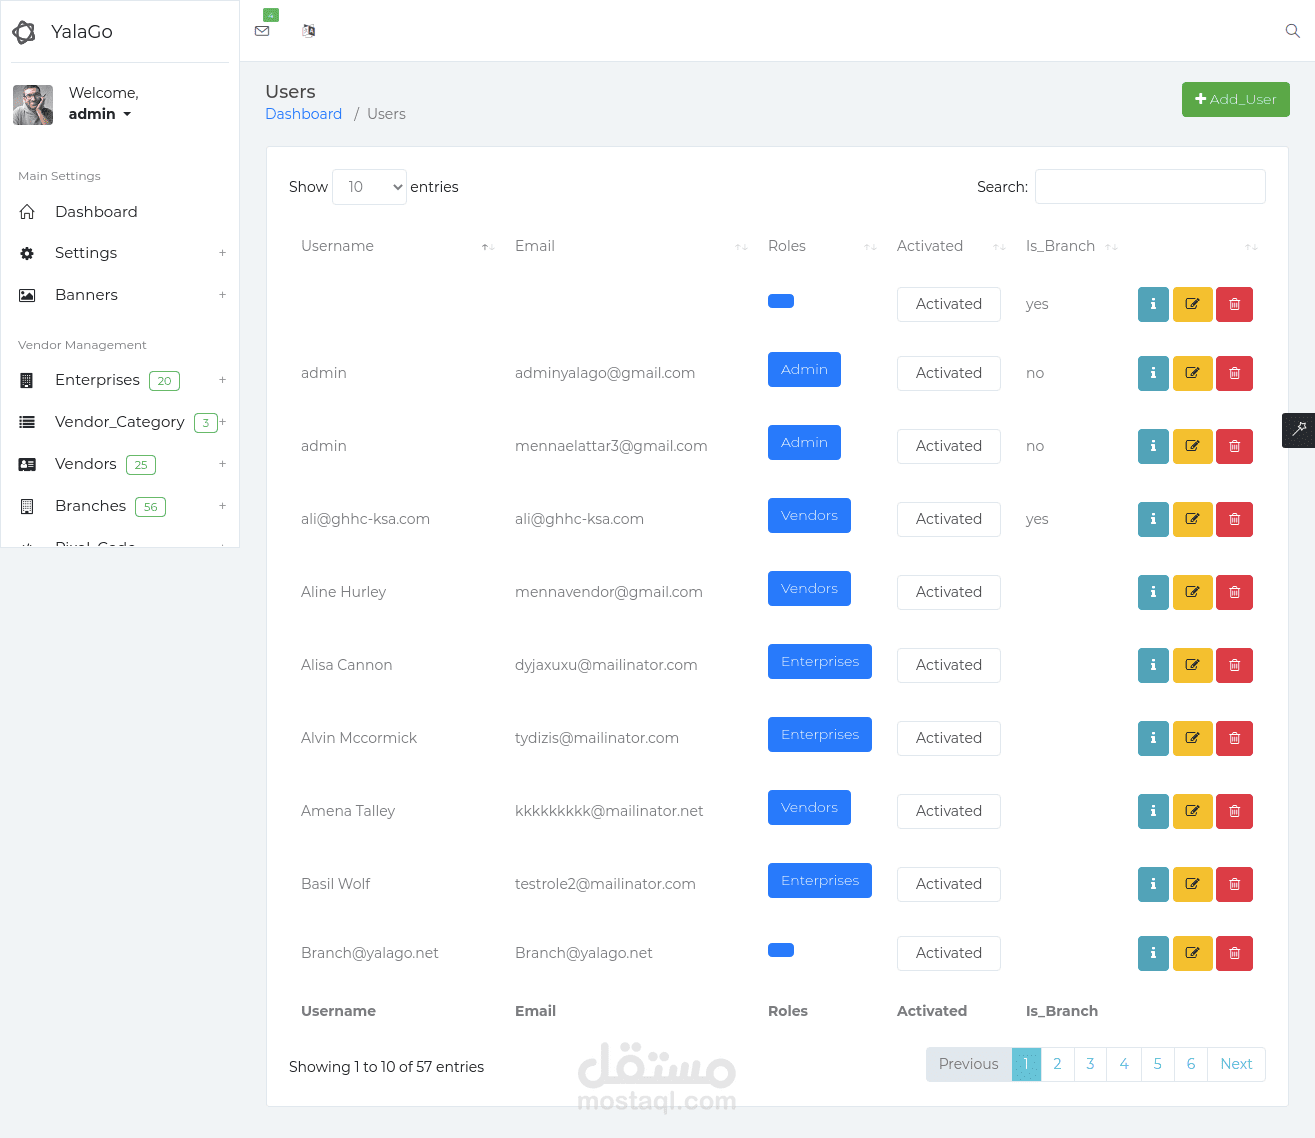This screenshot has width=1315, height=1138.
Task: Toggle Activated status for Alisa Cannon
Action: pyautogui.click(x=949, y=665)
